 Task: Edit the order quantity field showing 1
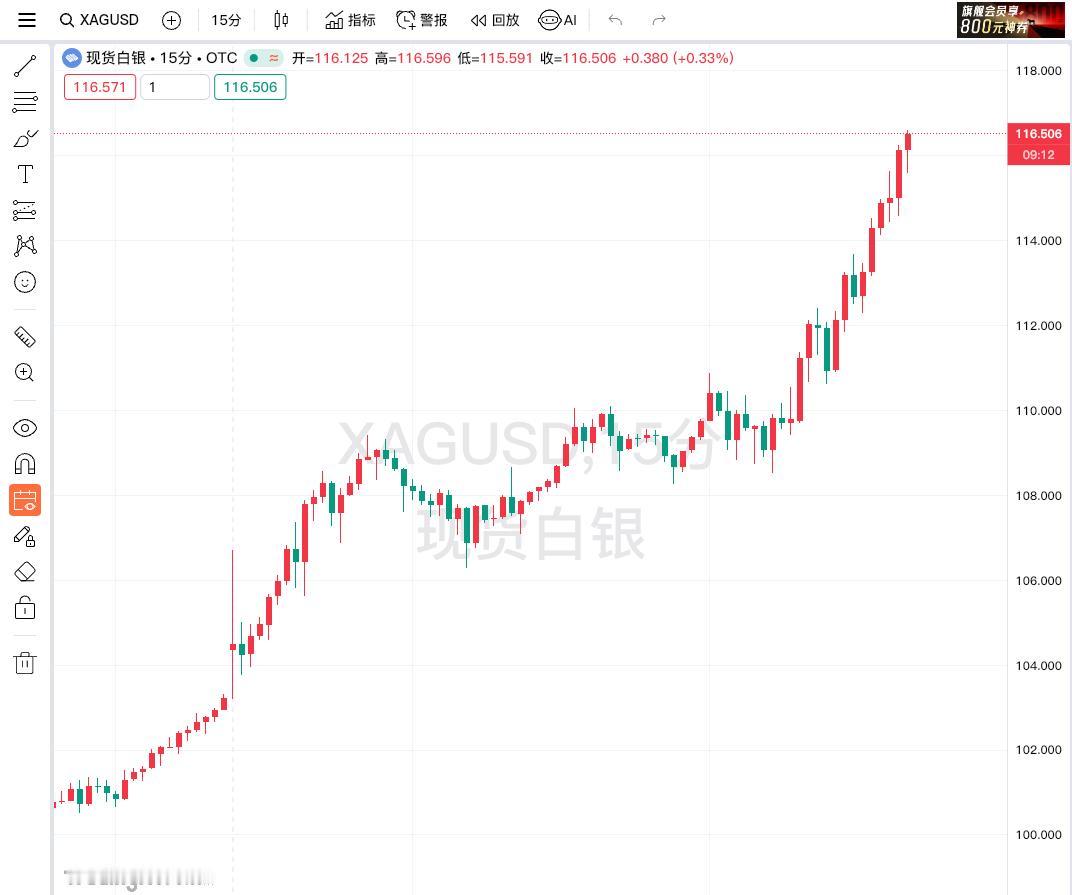175,88
